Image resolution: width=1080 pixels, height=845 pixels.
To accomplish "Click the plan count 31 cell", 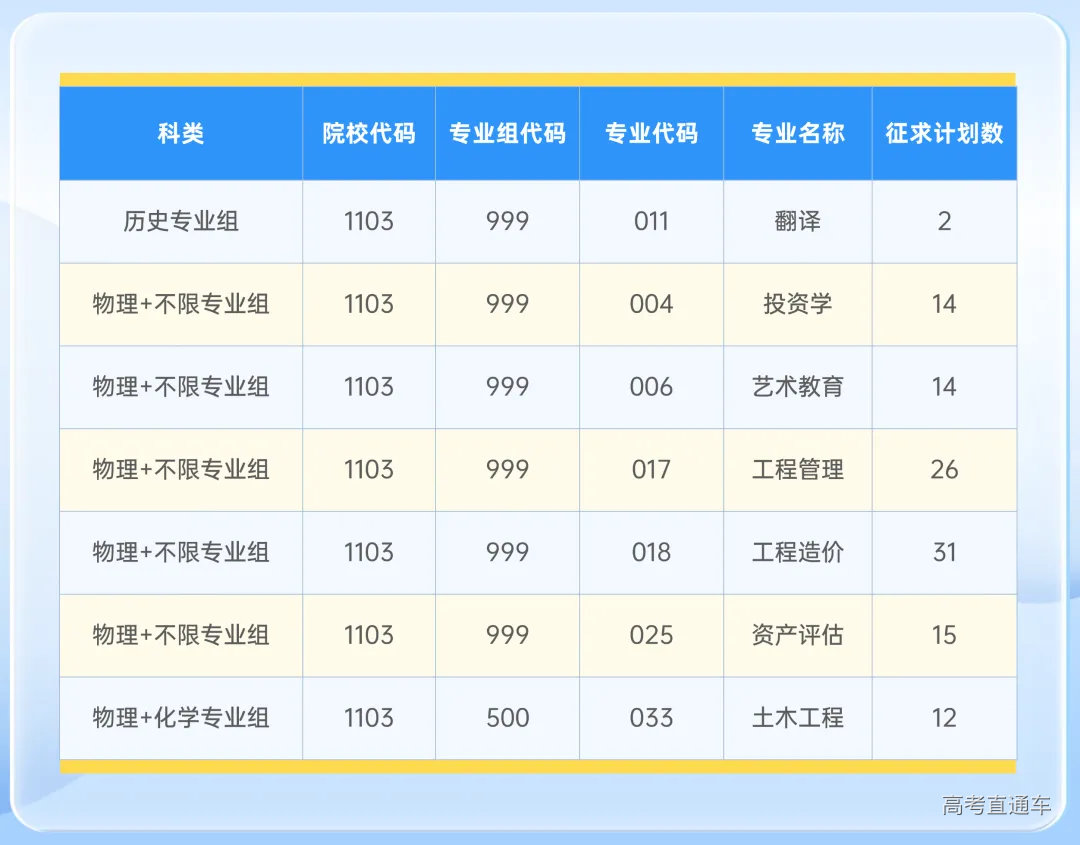I will [944, 553].
